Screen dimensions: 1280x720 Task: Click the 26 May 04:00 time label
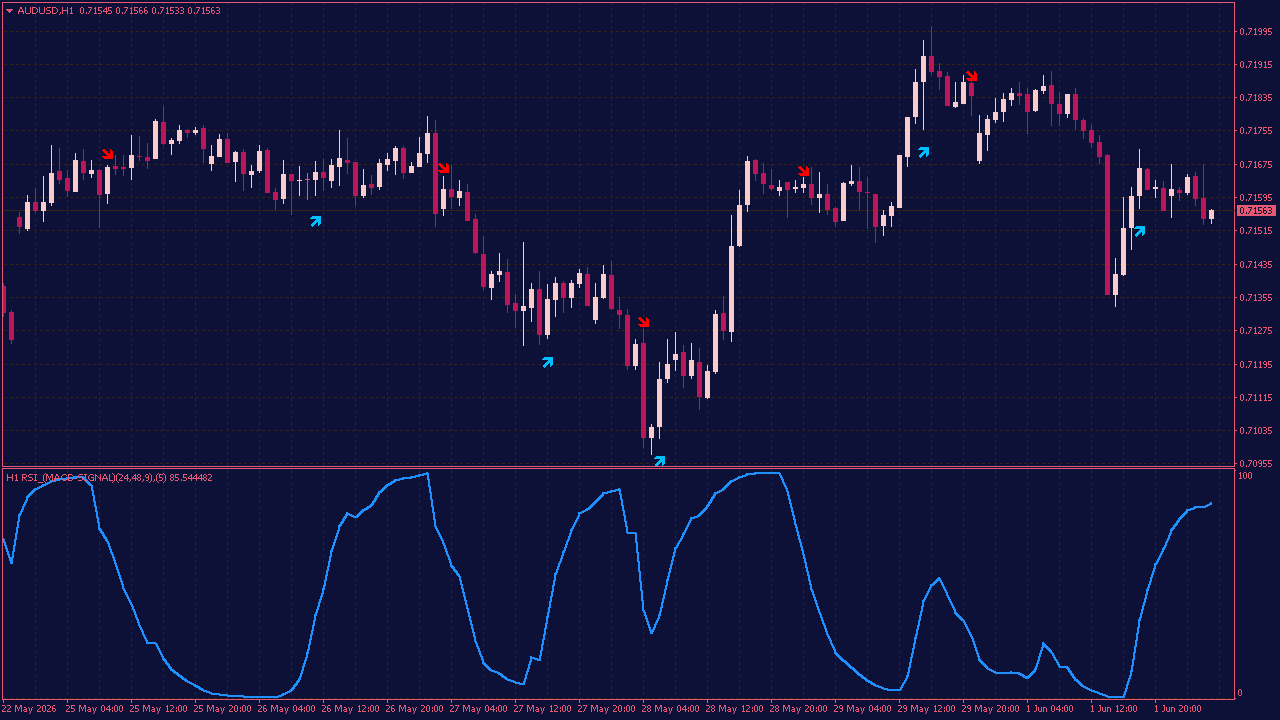click(286, 709)
